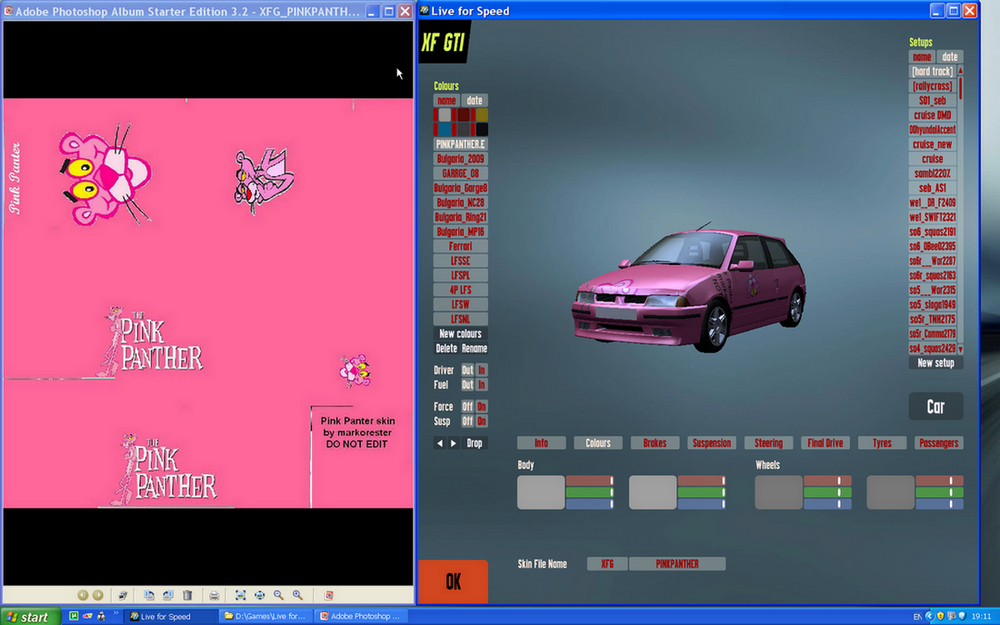Click the green quick launch icon in taskbar
The image size is (1000, 625).
click(73, 616)
